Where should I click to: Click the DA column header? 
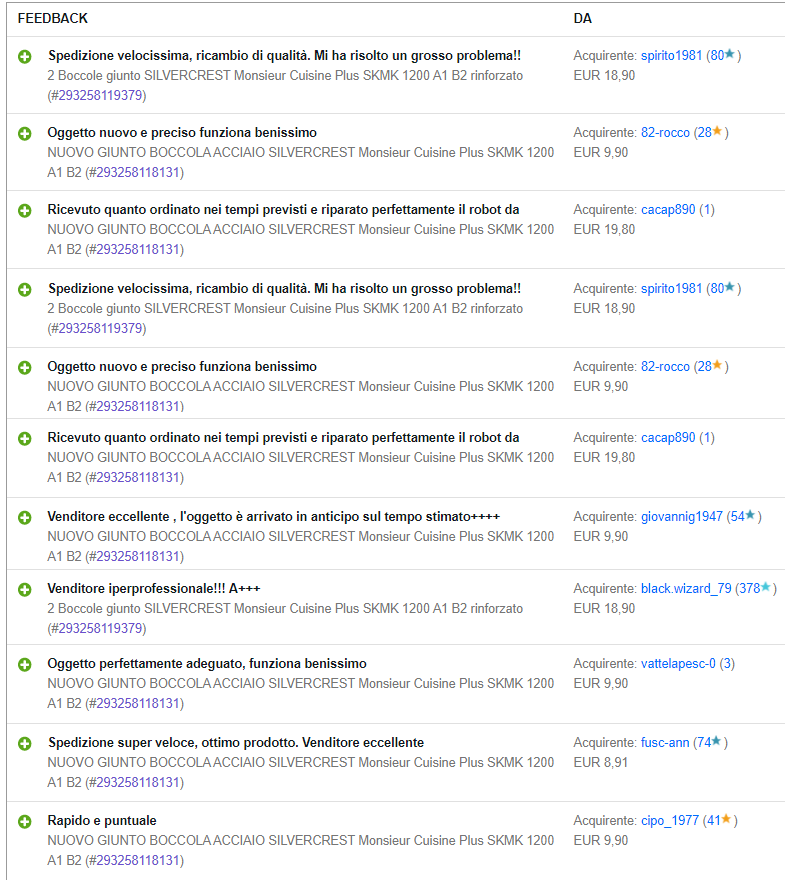pos(582,19)
